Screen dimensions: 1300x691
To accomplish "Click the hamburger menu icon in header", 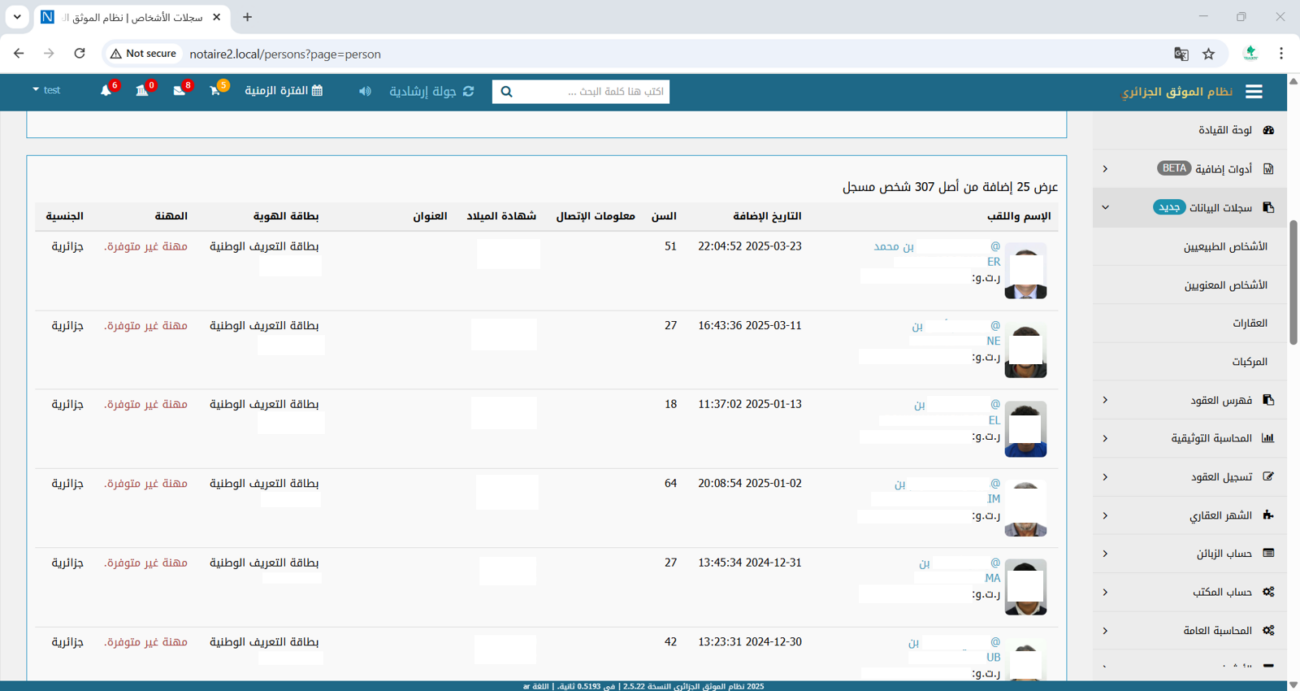I will [1253, 92].
